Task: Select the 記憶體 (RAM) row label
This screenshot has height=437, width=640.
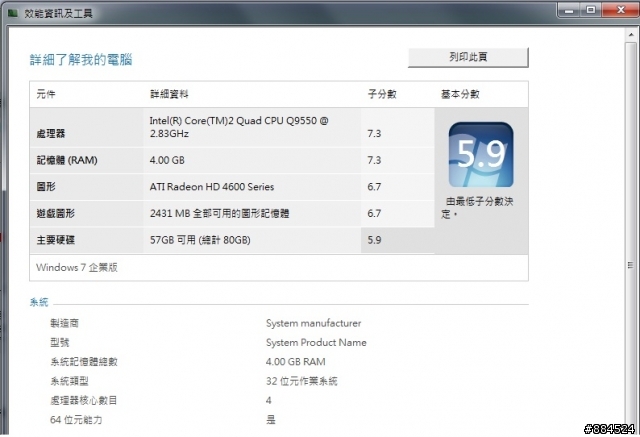Action: (67, 160)
